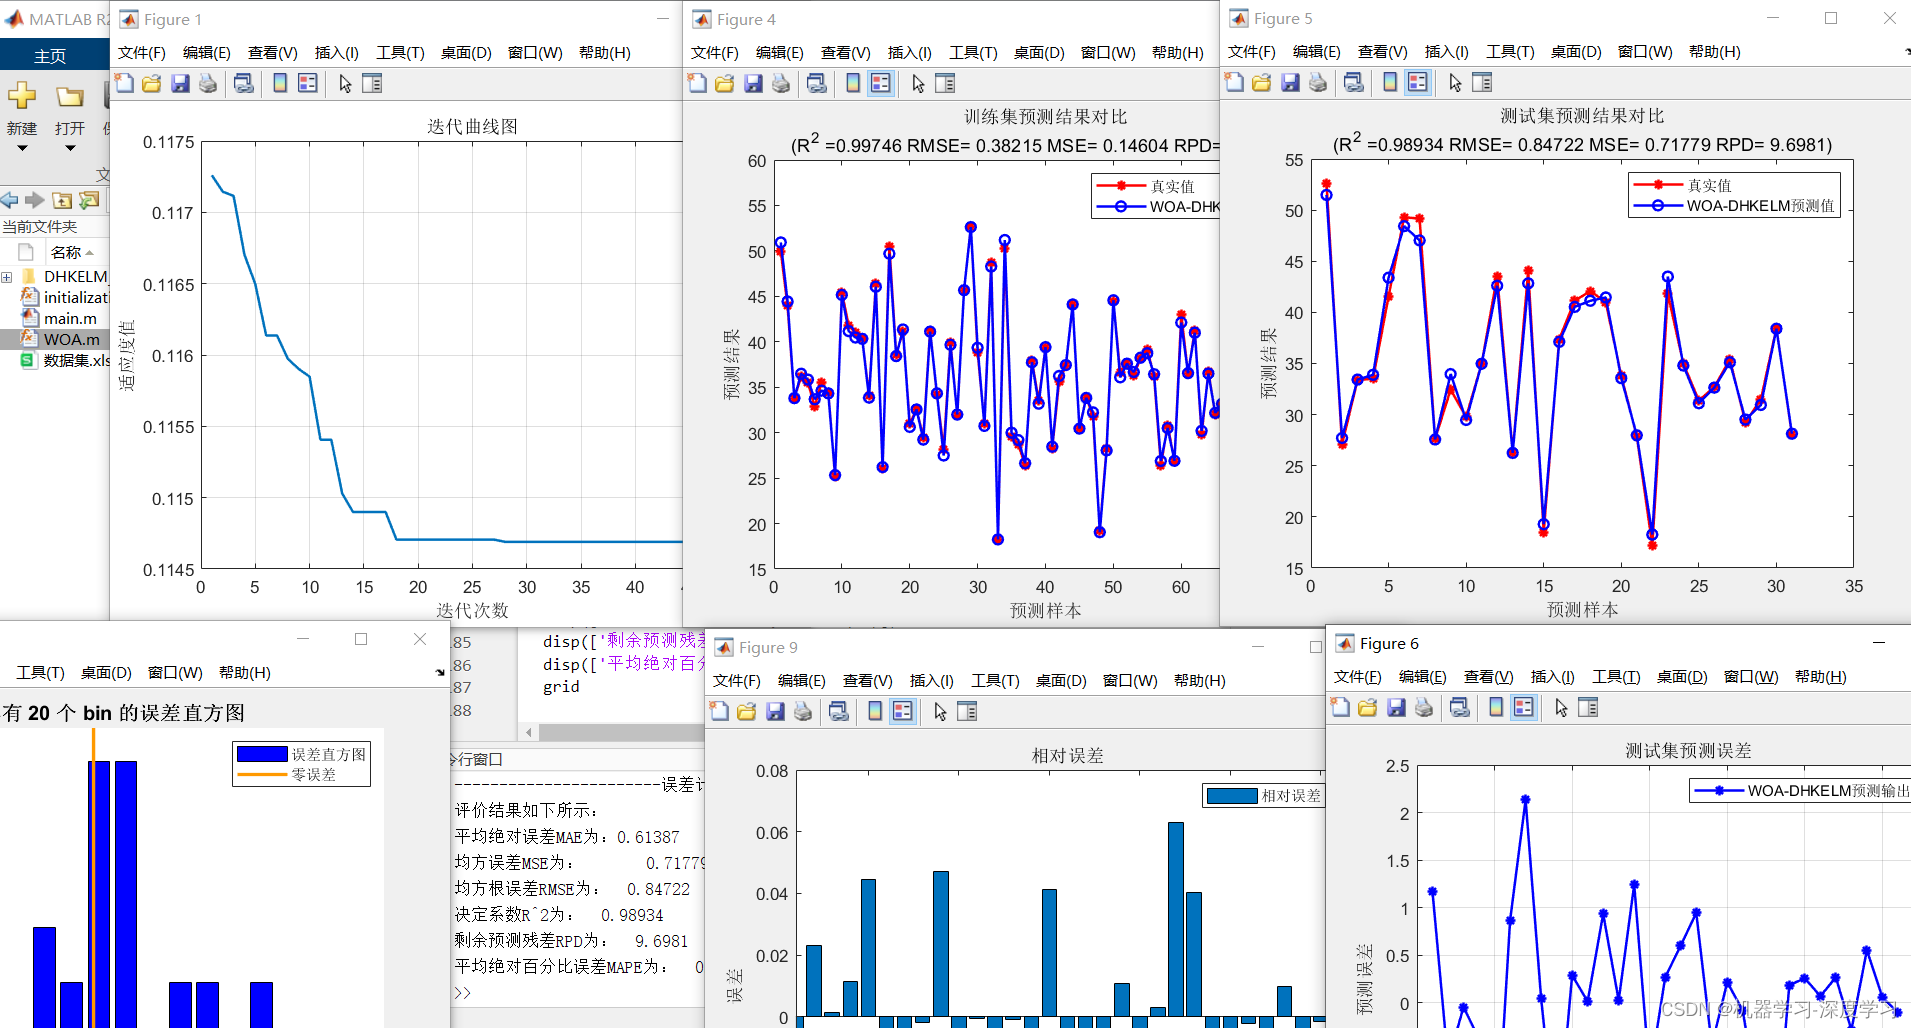Open the plot browser icon in Figure 5
Image resolution: width=1911 pixels, height=1028 pixels.
coord(1483,83)
